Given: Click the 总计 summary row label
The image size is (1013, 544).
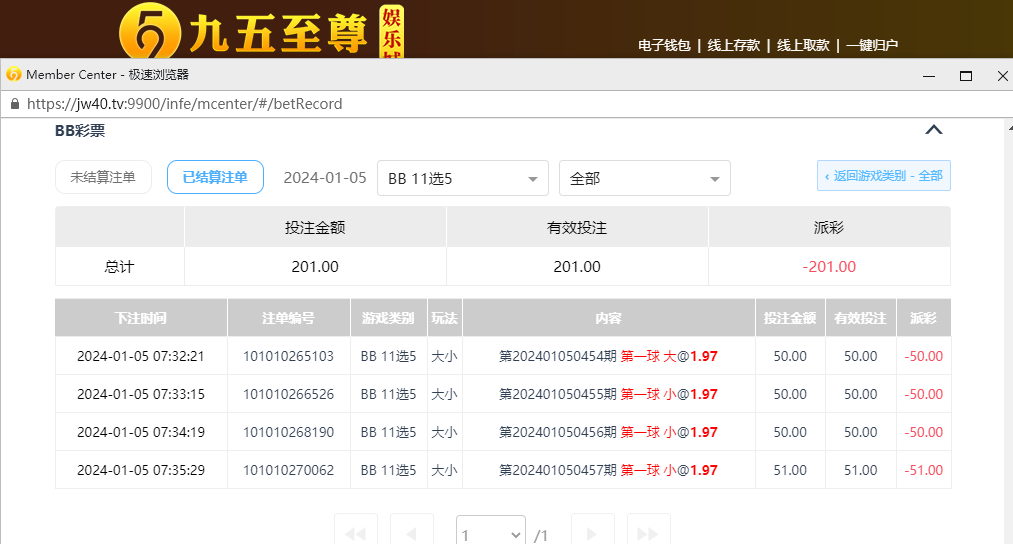Looking at the screenshot, I should tap(120, 267).
